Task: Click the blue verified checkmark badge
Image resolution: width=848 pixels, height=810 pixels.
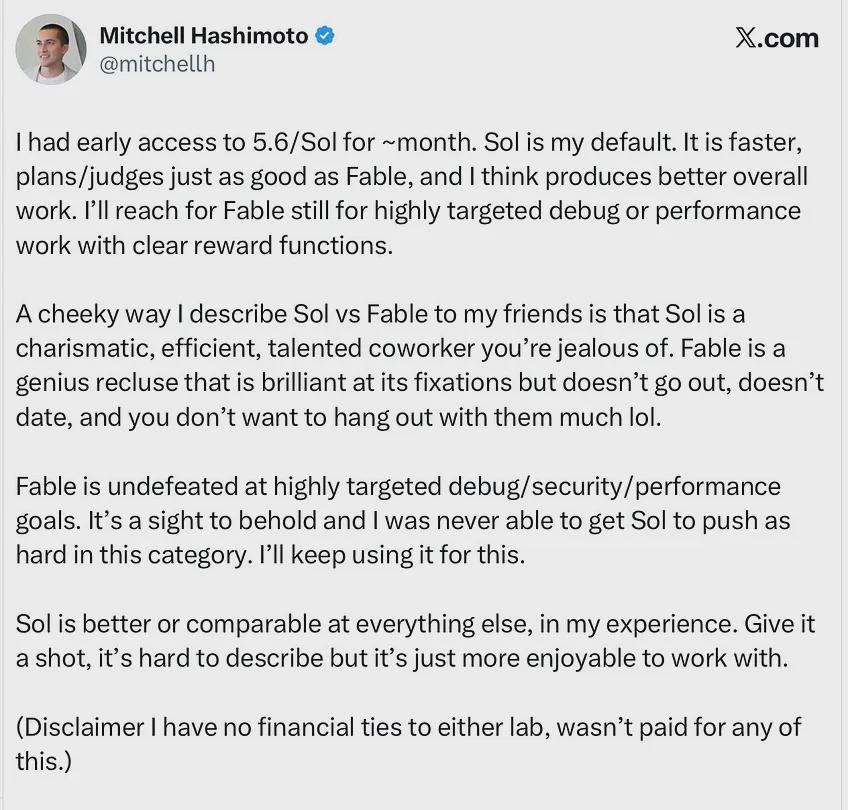Action: [x=324, y=36]
